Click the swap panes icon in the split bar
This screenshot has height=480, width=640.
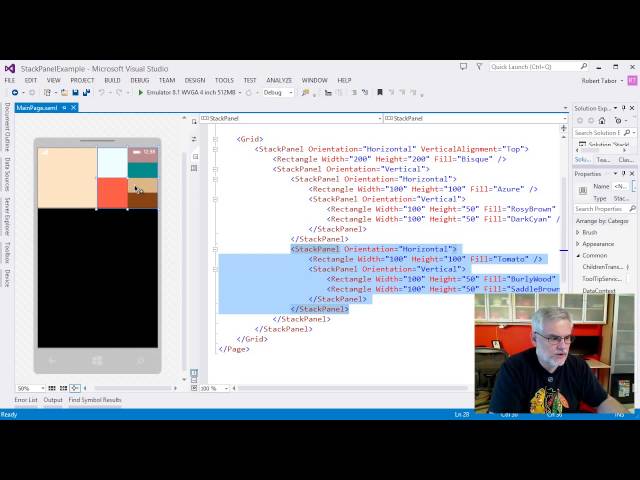click(194, 139)
